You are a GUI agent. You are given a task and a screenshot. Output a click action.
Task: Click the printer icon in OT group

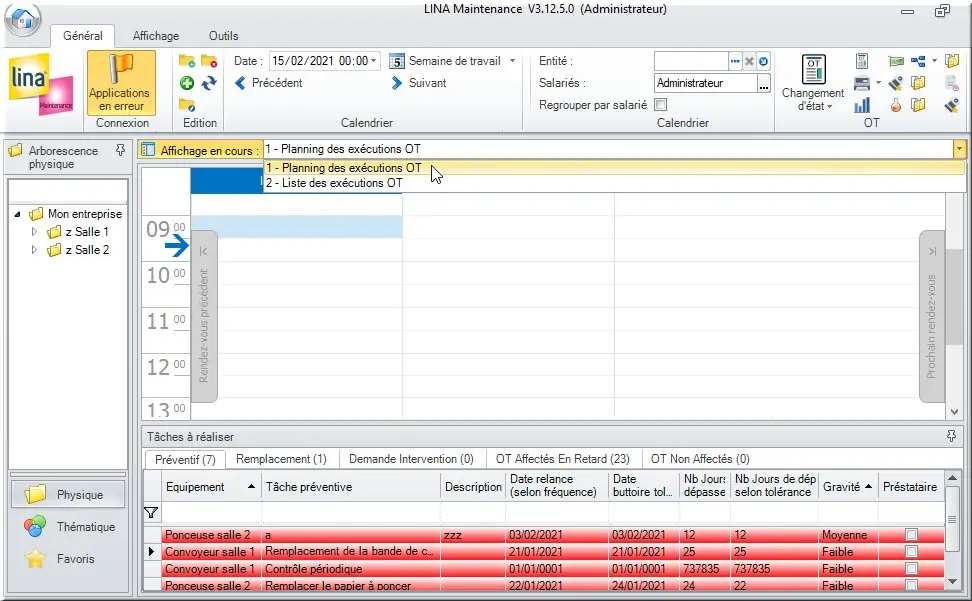pos(862,83)
